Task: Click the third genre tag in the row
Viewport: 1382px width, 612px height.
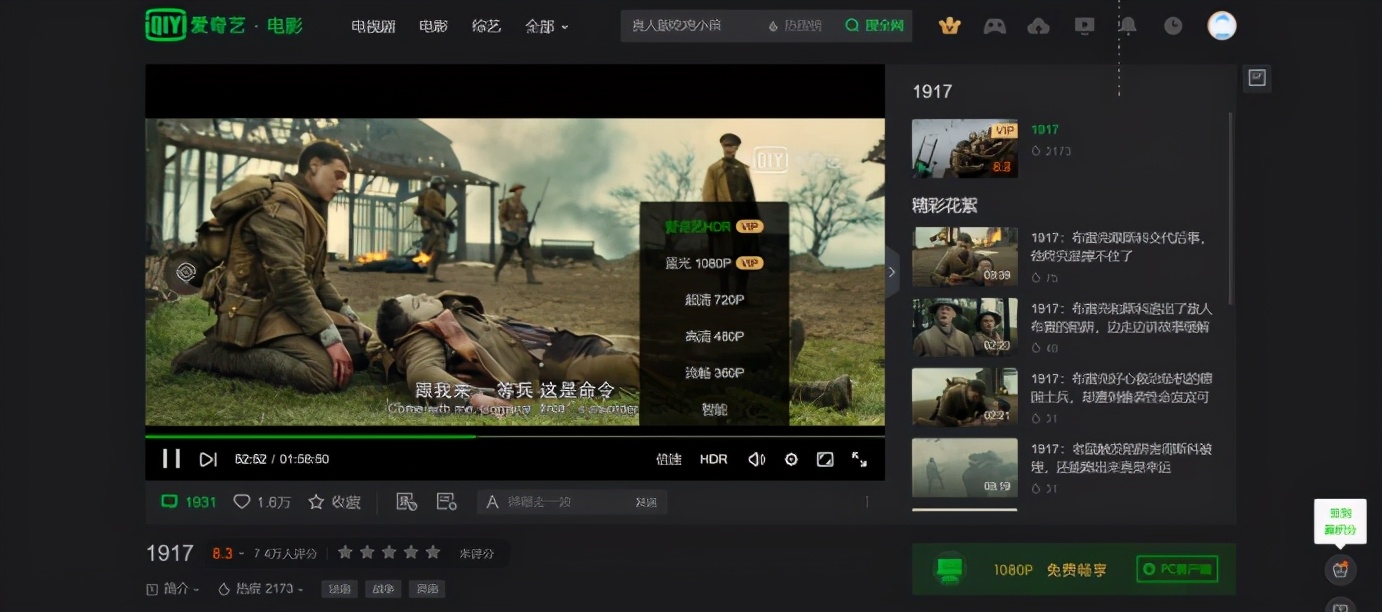Action: pos(428,589)
